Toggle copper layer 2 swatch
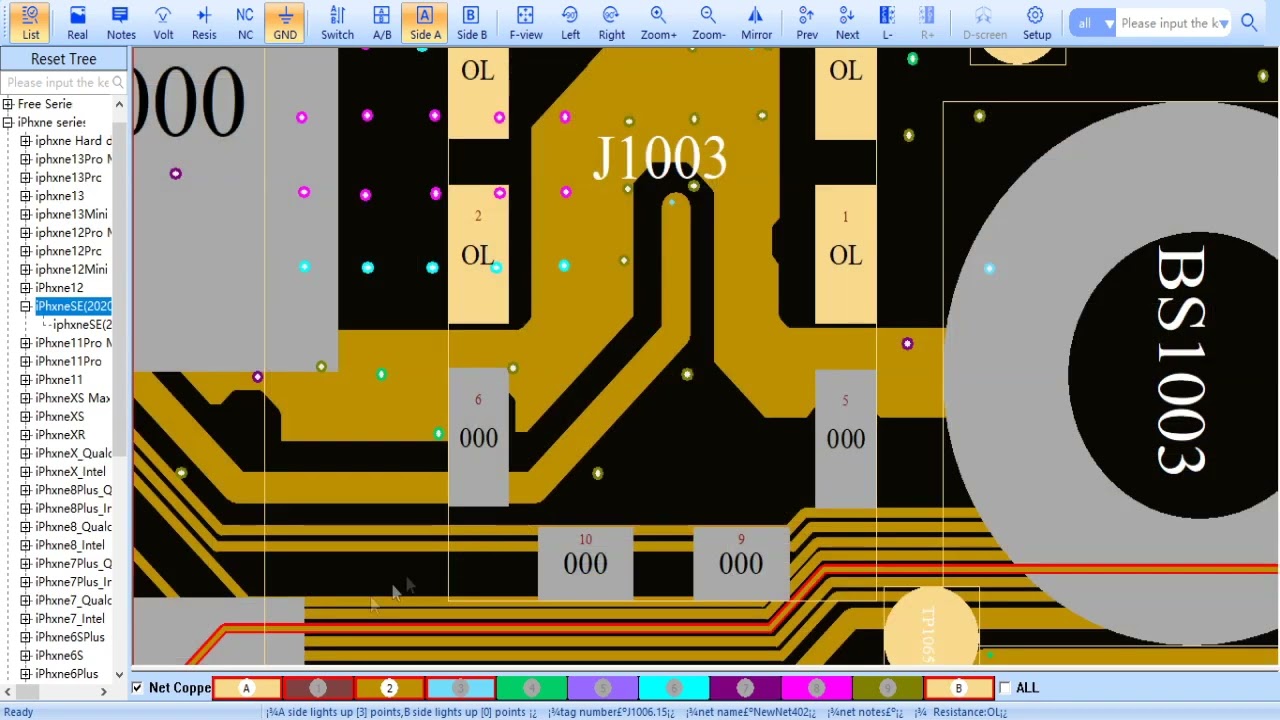The image size is (1280, 720). tap(389, 688)
